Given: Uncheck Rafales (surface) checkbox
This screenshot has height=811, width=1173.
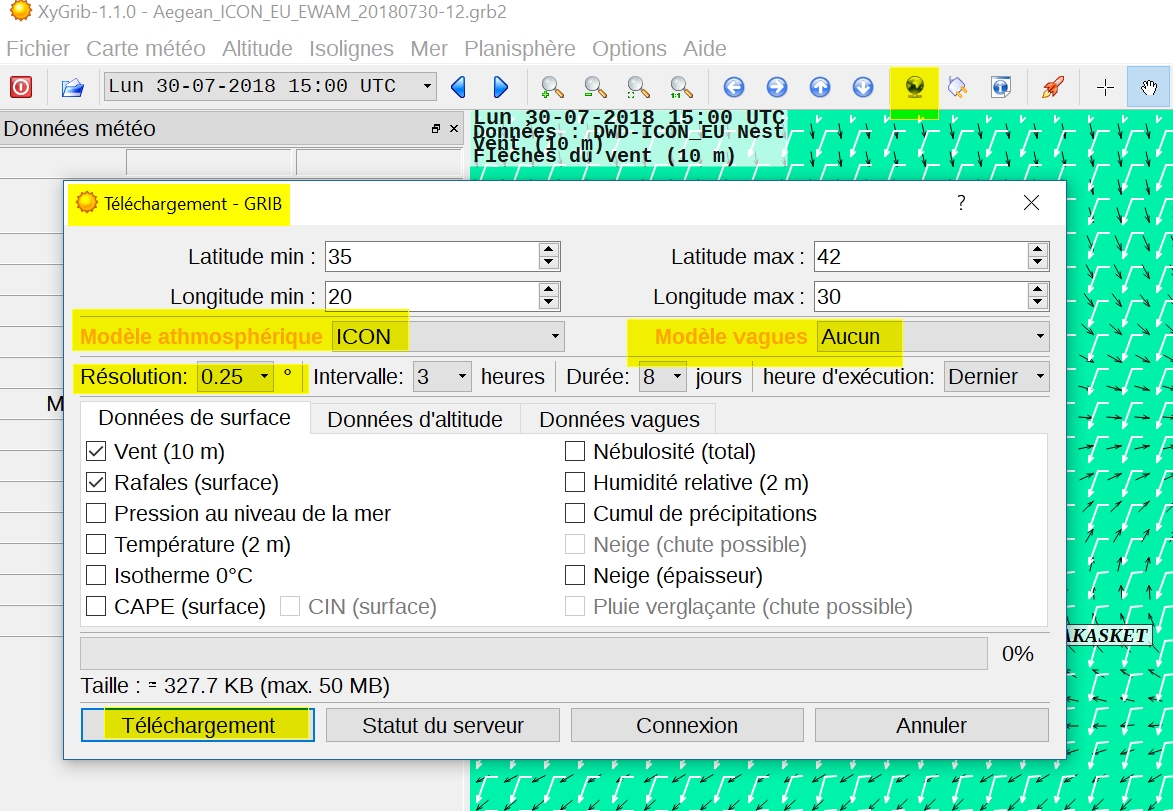Looking at the screenshot, I should 96,483.
